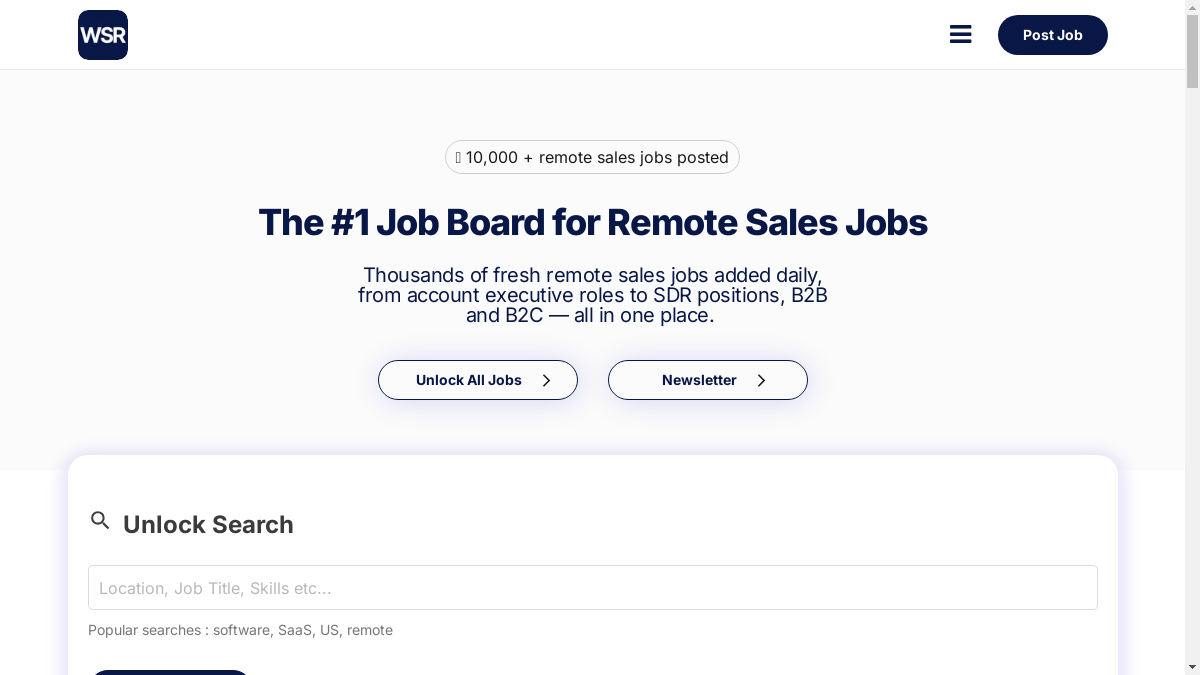Click the arrow inside Unlock All Jobs

[x=546, y=380]
